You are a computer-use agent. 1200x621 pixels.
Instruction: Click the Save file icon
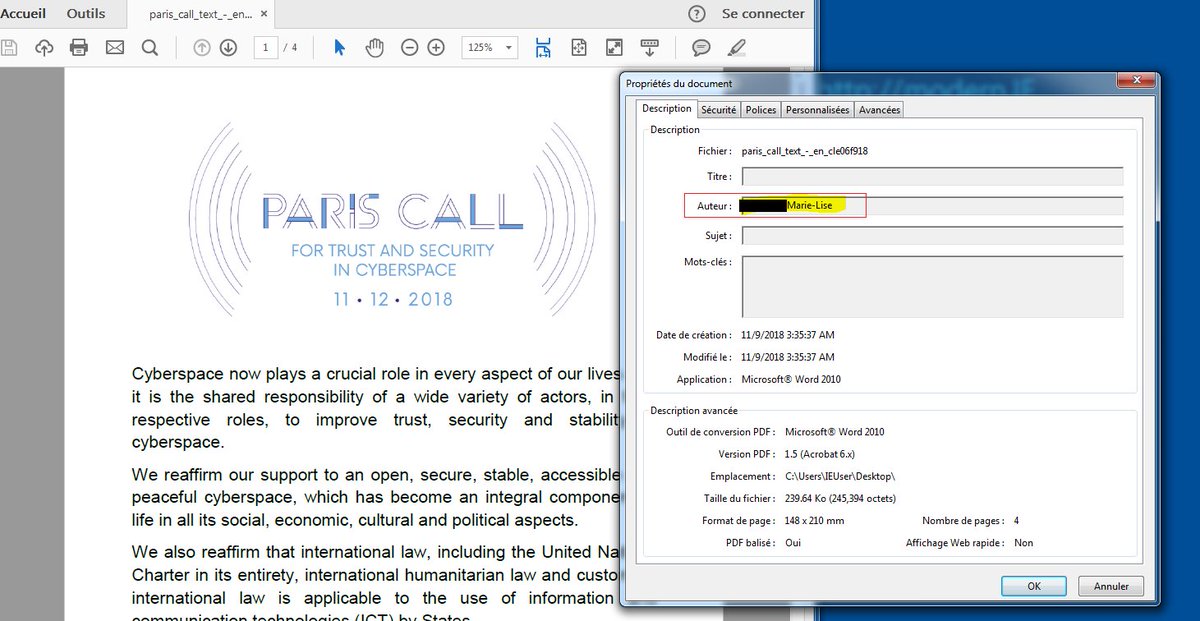[8, 47]
